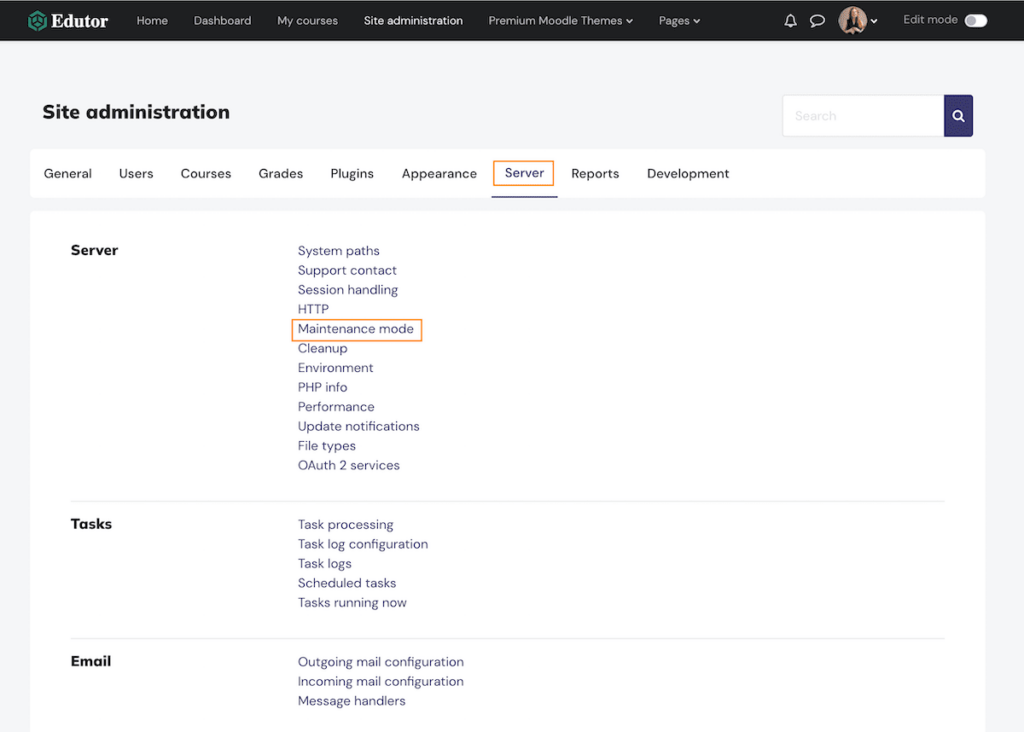This screenshot has width=1024, height=732.
Task: Open Scheduled tasks under Tasks
Action: 346,583
